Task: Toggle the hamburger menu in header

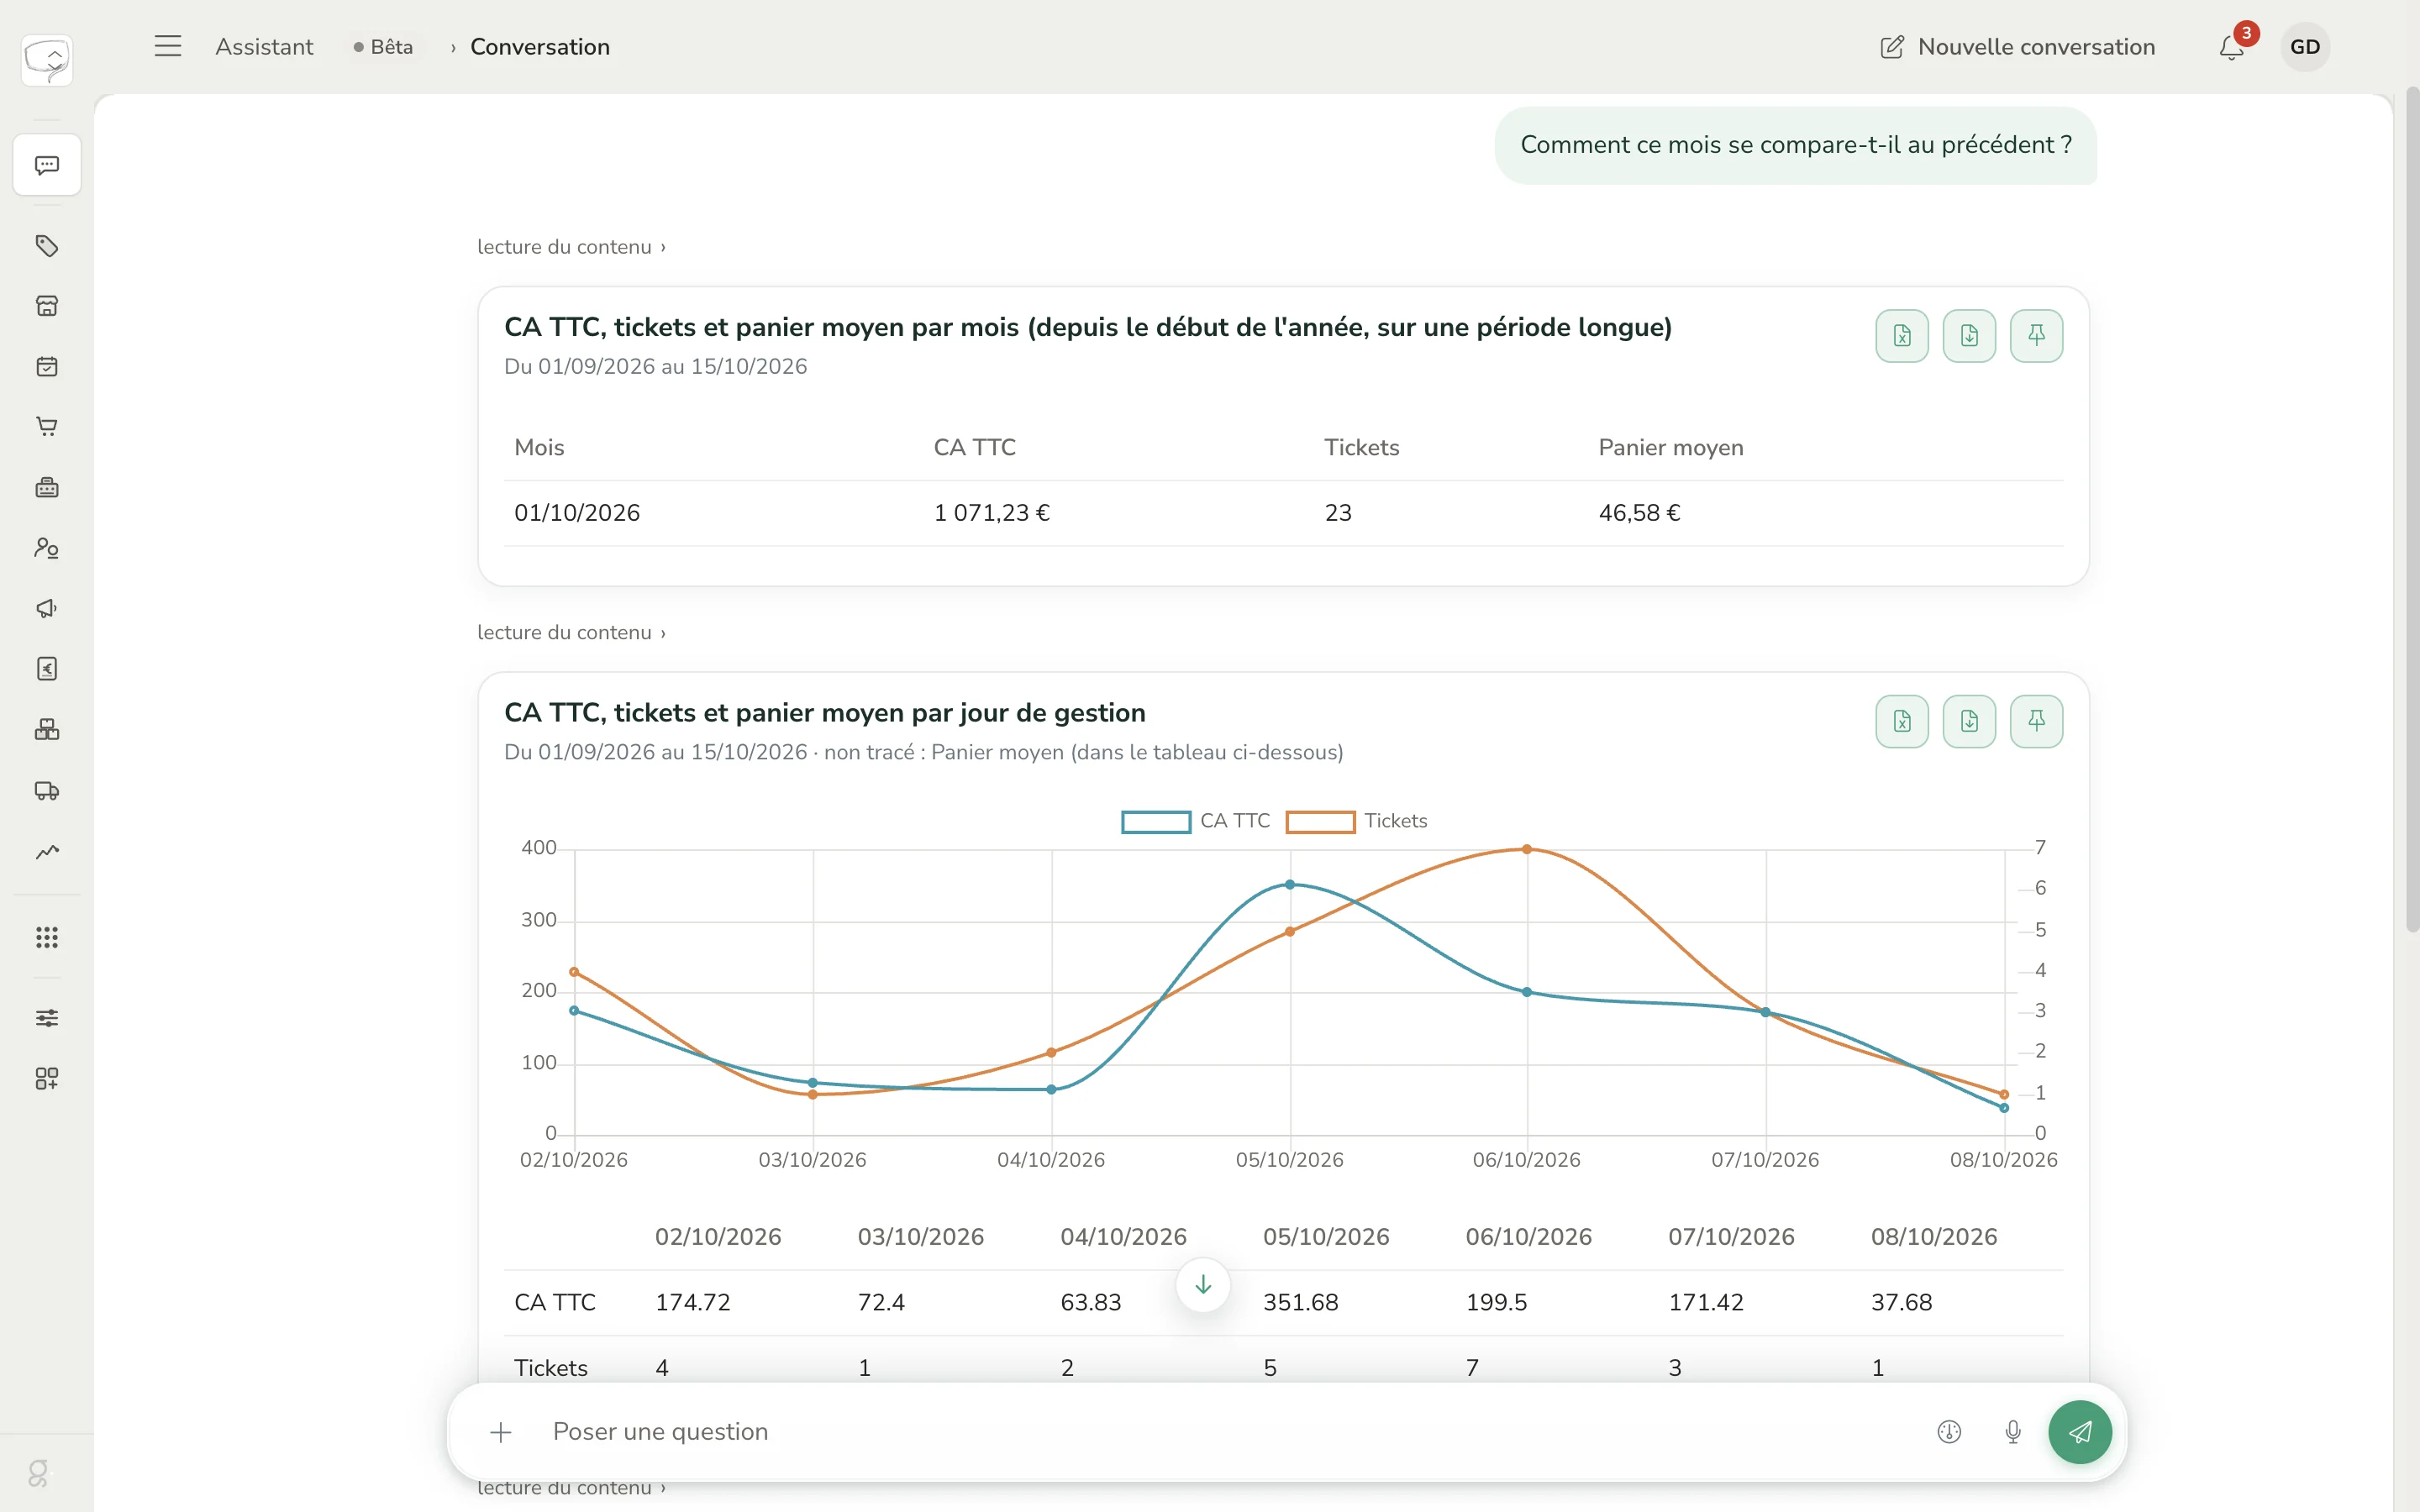Action: point(168,46)
